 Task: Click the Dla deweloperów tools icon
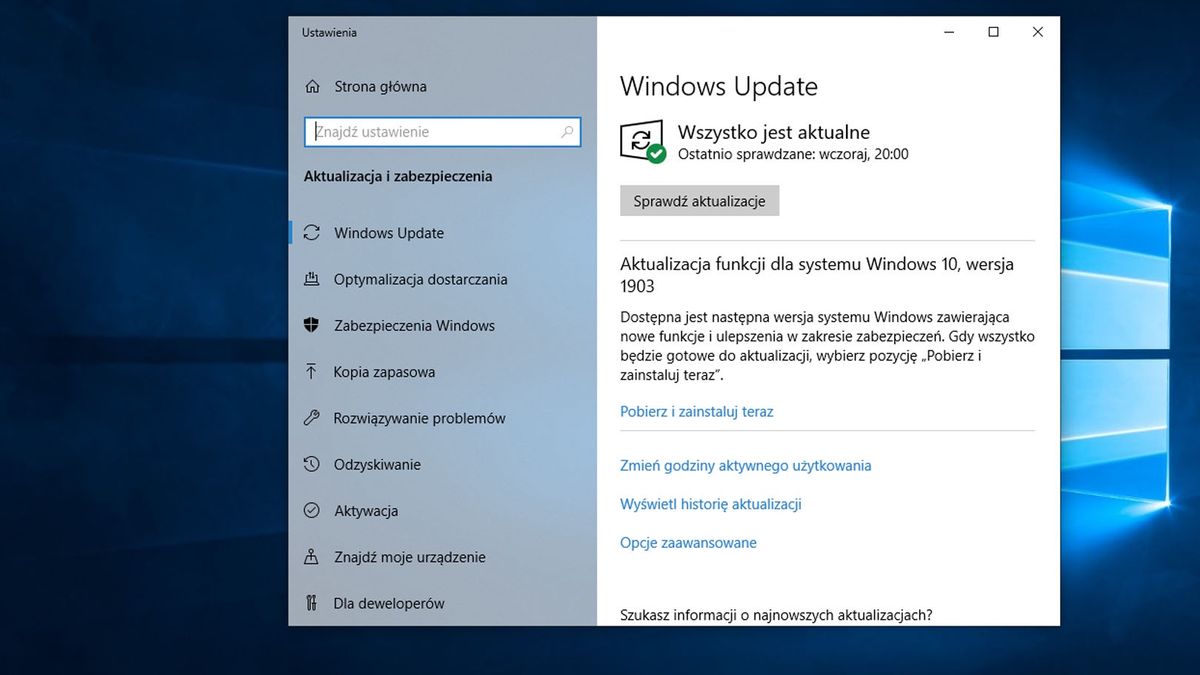pyautogui.click(x=312, y=603)
